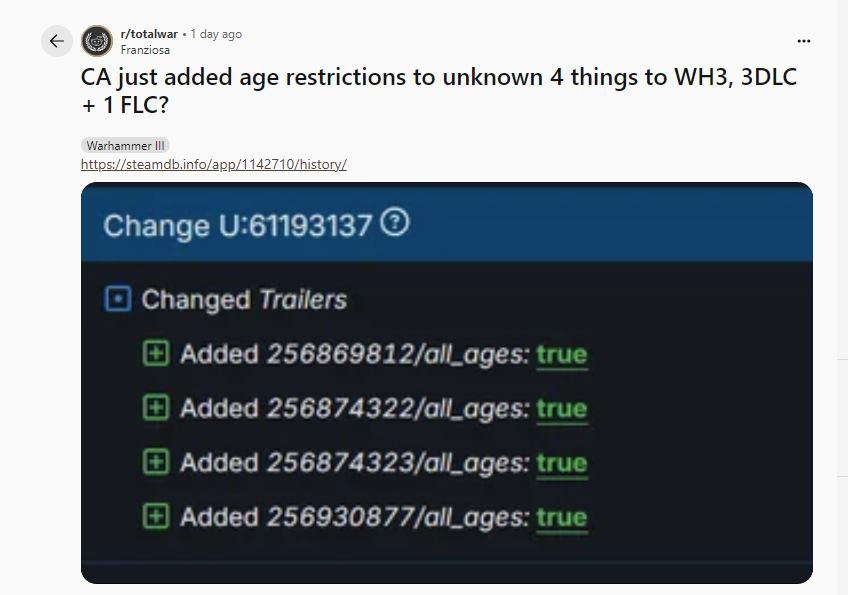This screenshot has width=848, height=595.
Task: Open the r/totalwar community avatar
Action: (x=97, y=41)
